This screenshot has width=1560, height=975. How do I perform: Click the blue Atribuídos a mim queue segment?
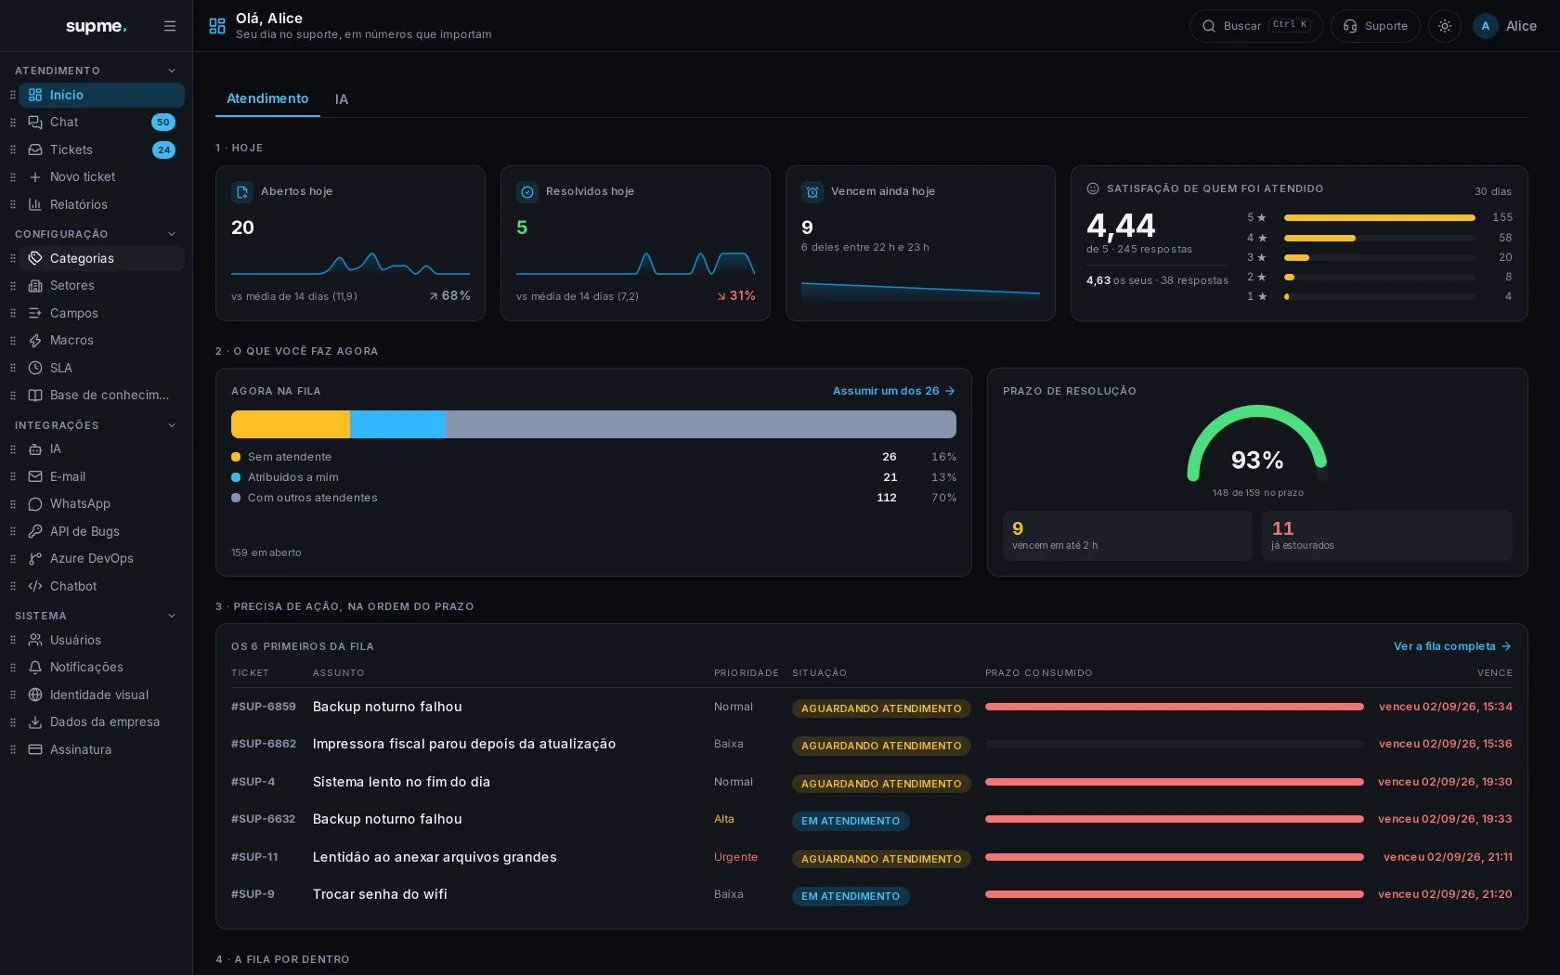click(398, 424)
